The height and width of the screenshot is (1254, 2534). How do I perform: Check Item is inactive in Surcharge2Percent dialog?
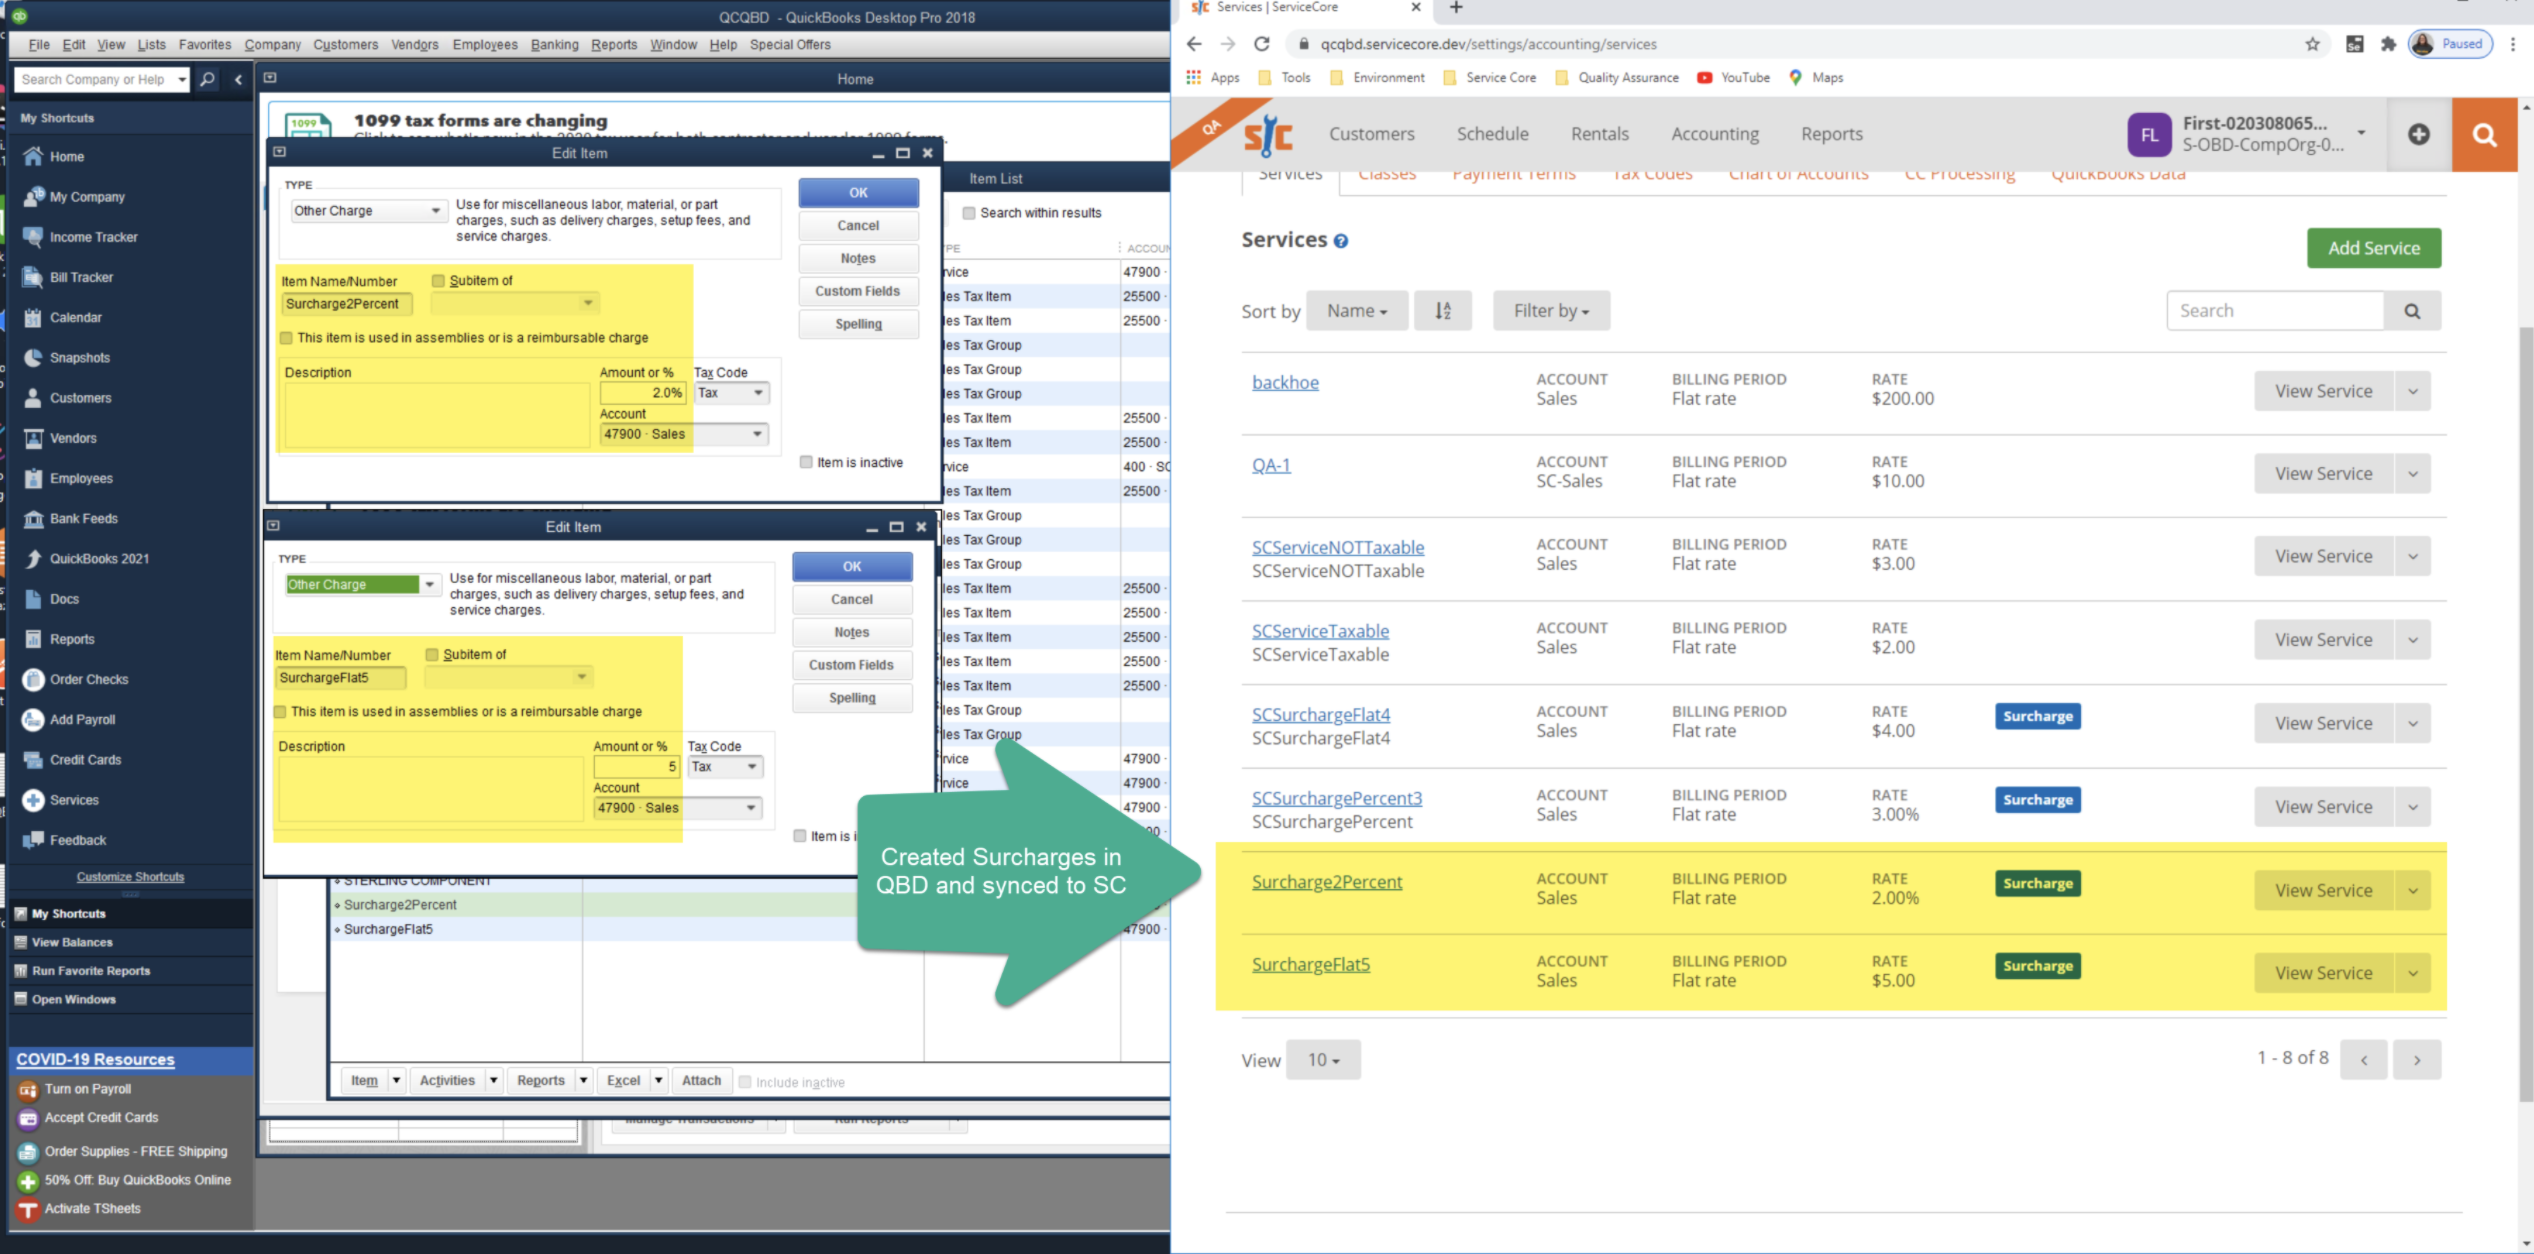tap(806, 462)
